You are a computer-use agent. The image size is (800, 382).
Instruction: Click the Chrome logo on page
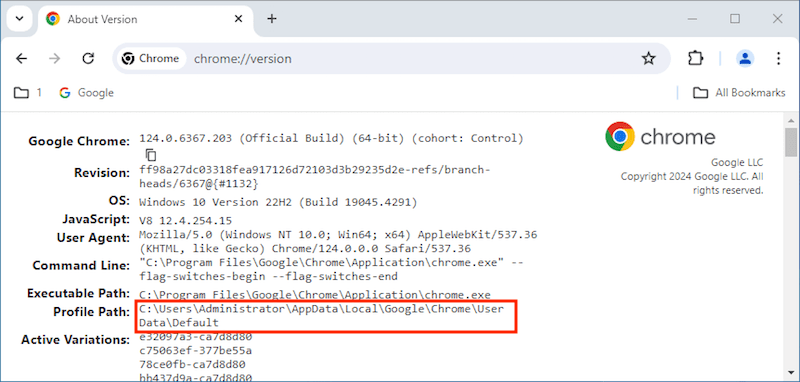660,137
